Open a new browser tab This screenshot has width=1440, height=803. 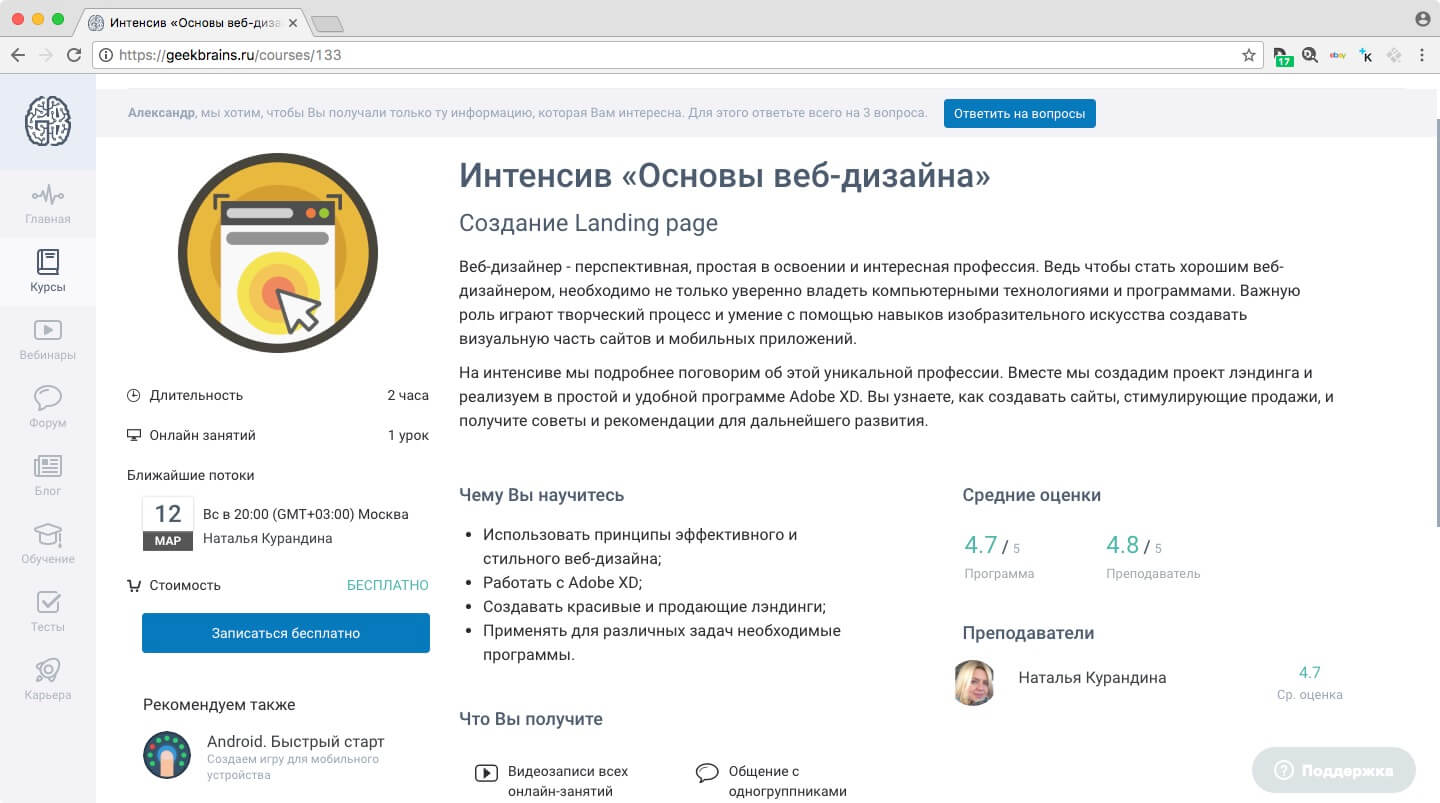click(327, 23)
